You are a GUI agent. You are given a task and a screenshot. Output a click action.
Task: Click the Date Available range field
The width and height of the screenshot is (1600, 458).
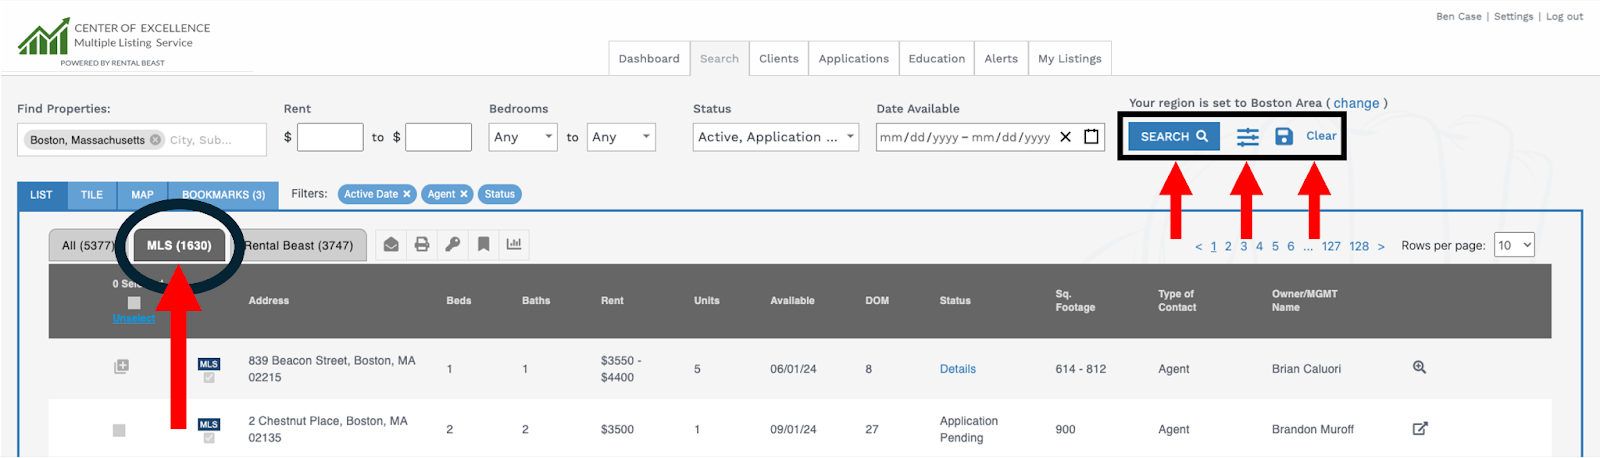pyautogui.click(x=989, y=137)
